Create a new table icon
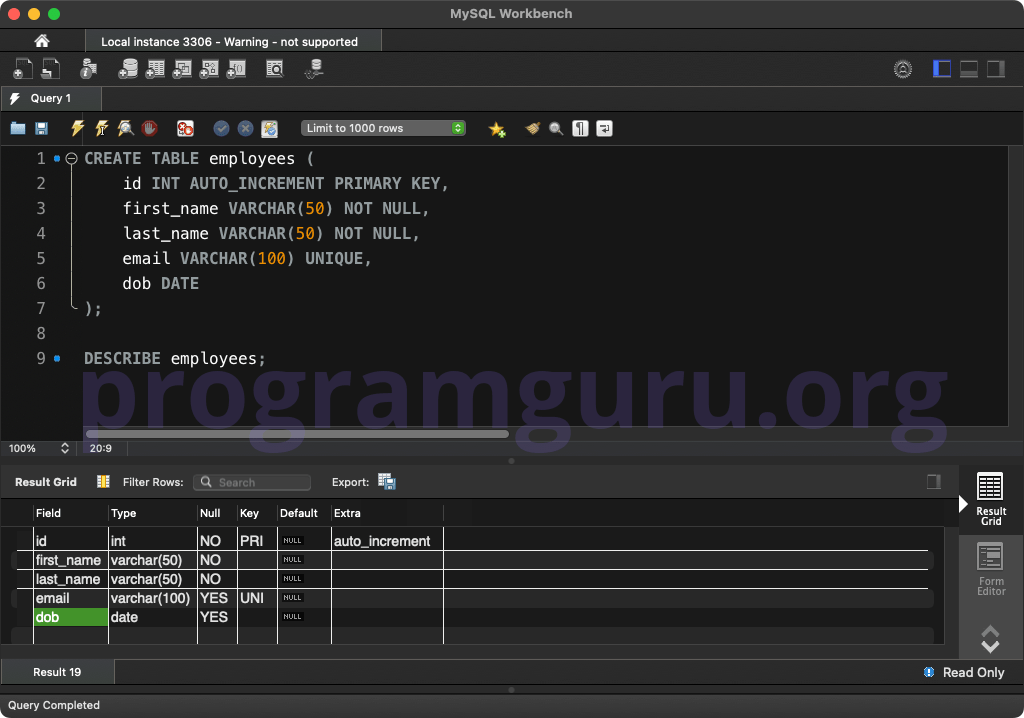 click(155, 69)
